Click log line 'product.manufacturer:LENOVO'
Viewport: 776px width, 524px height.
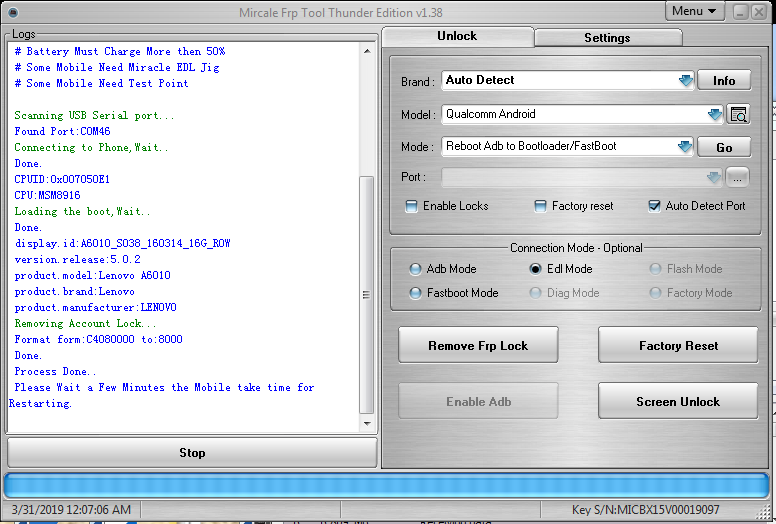tap(96, 308)
